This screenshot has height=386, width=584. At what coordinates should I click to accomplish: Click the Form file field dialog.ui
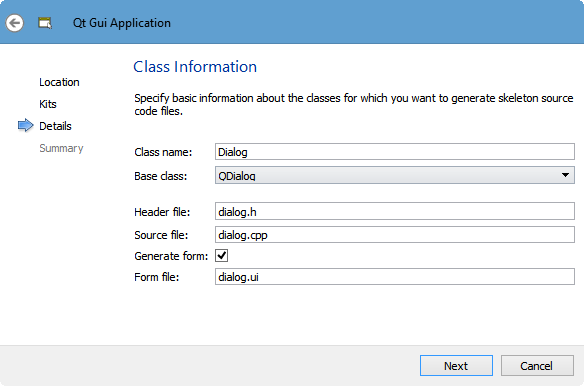point(395,277)
